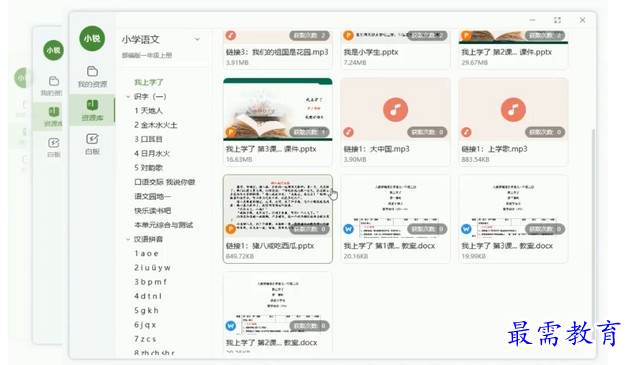The height and width of the screenshot is (365, 629).
Task: Open the 小学语文 subject dropdown
Action: click(197, 39)
